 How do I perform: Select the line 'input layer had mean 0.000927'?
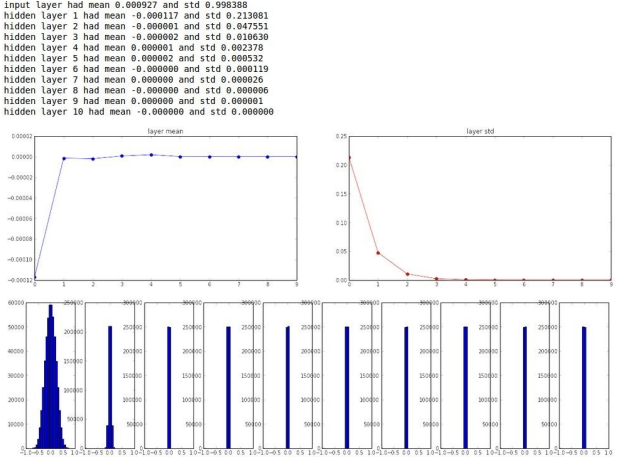click(x=126, y=5)
